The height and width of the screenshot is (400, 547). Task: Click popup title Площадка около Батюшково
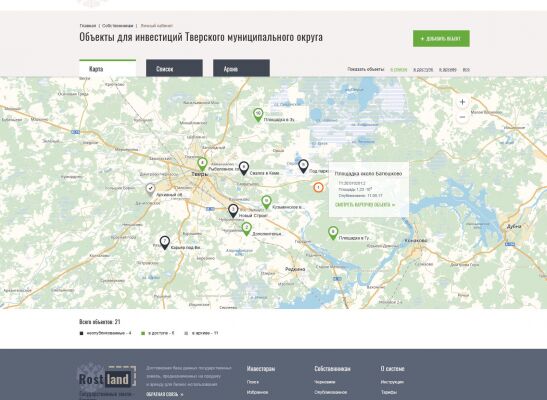(368, 173)
